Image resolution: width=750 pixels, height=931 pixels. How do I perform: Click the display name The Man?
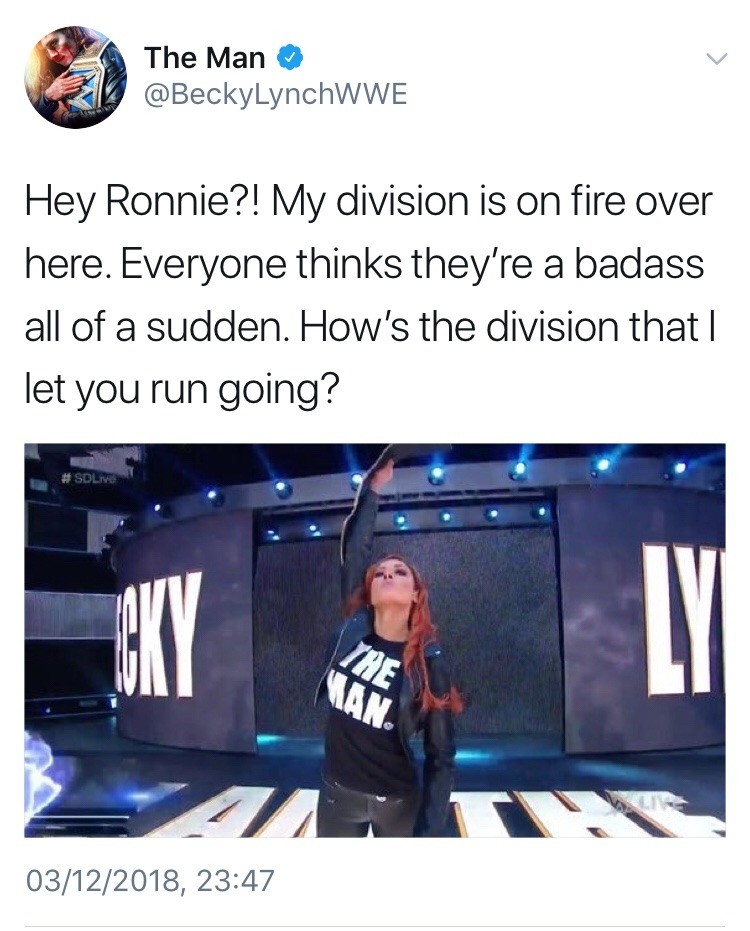[205, 58]
